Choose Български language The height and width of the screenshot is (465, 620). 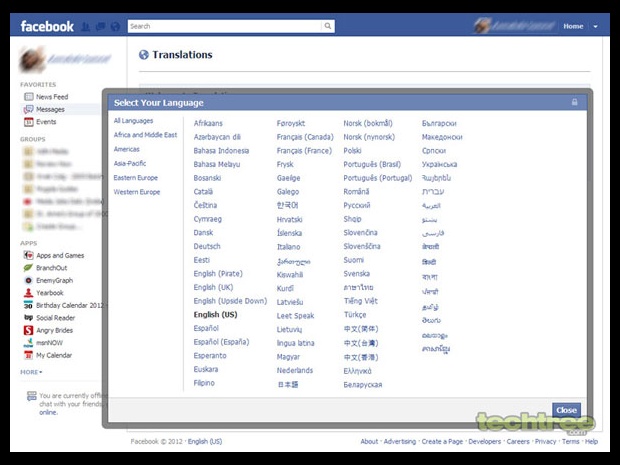point(439,123)
